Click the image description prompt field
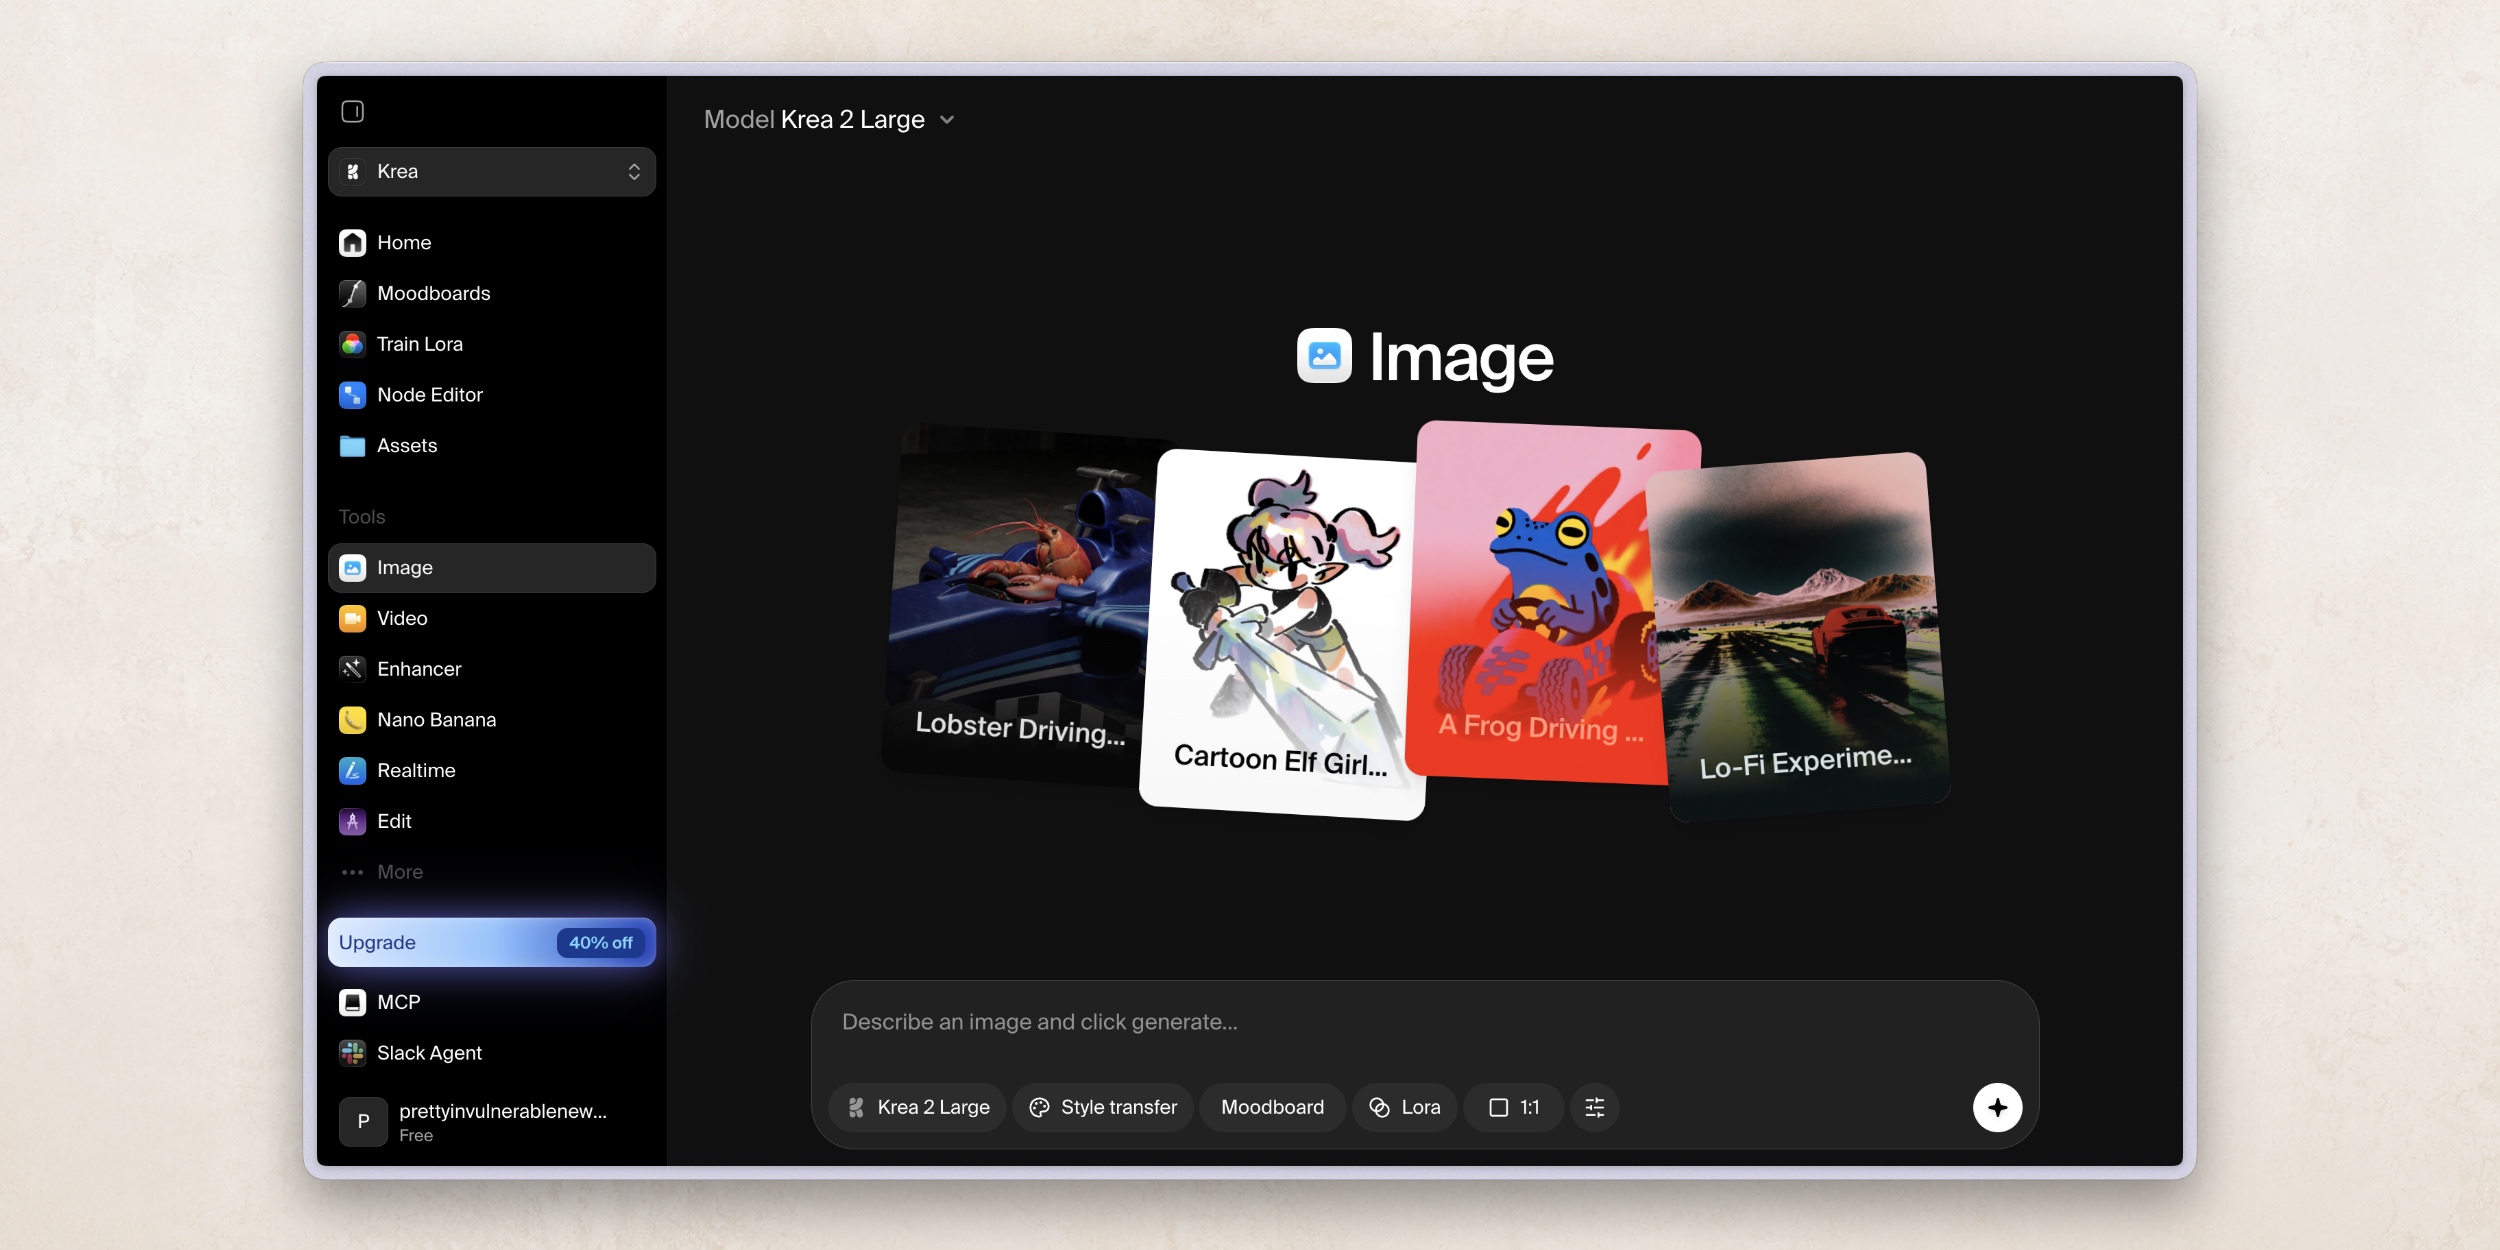The image size is (2500, 1250). 1424,1023
